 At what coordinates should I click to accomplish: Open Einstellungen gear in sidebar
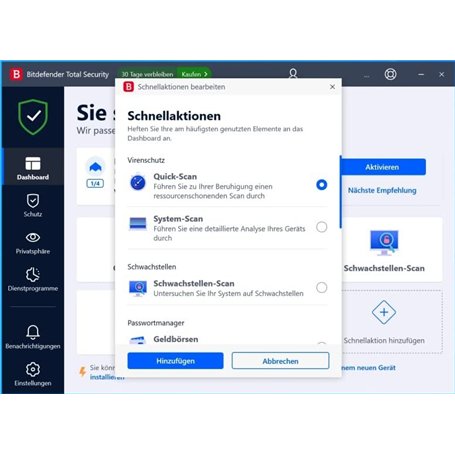point(33,369)
